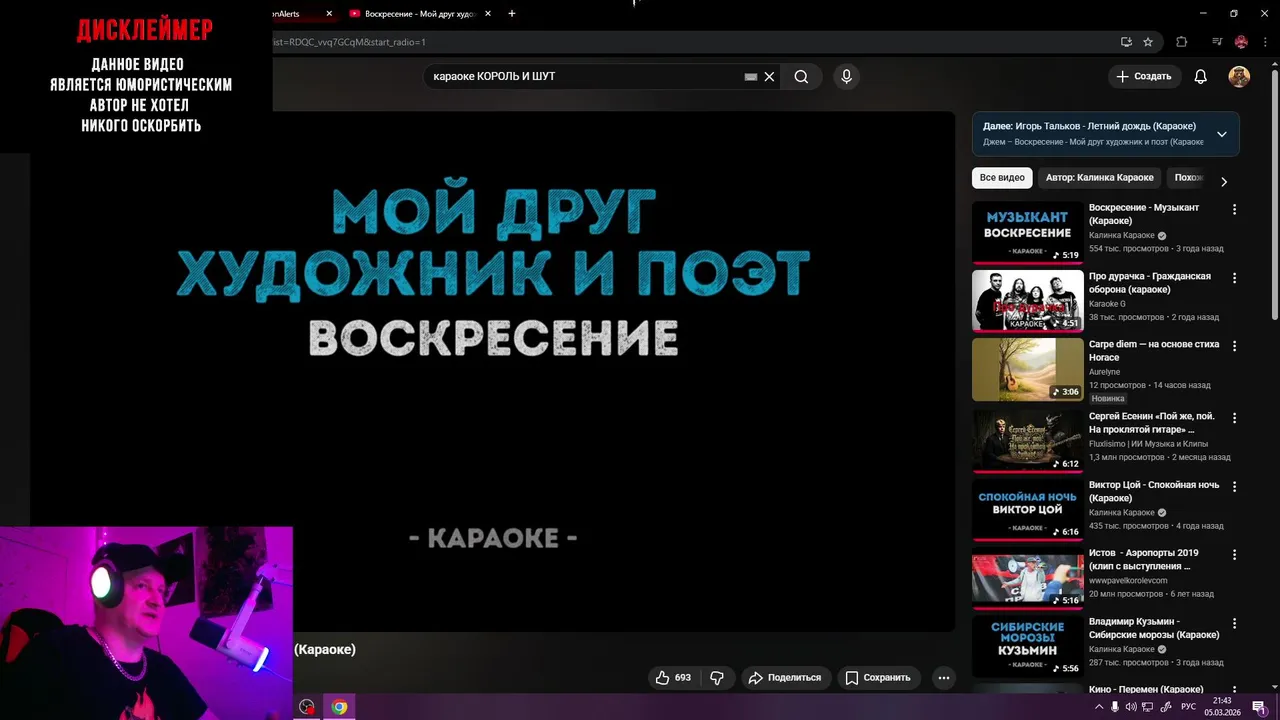Open Владимир Кузьмин - Сибирские морозы title
The image size is (1280, 720).
[1154, 628]
